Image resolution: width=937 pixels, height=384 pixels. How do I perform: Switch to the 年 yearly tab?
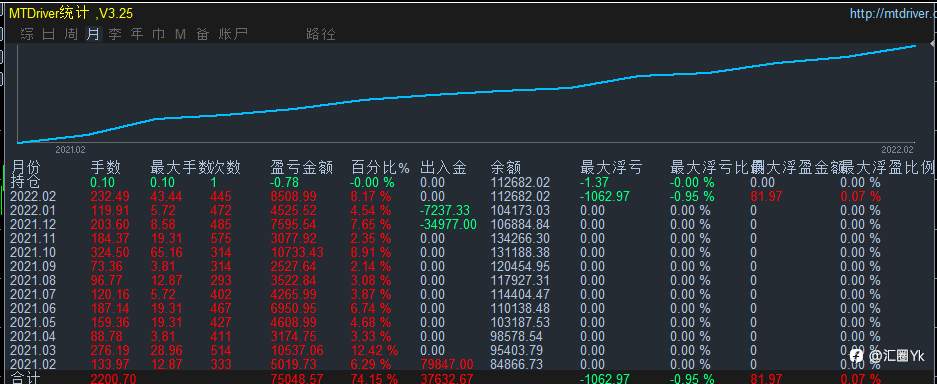(137, 34)
